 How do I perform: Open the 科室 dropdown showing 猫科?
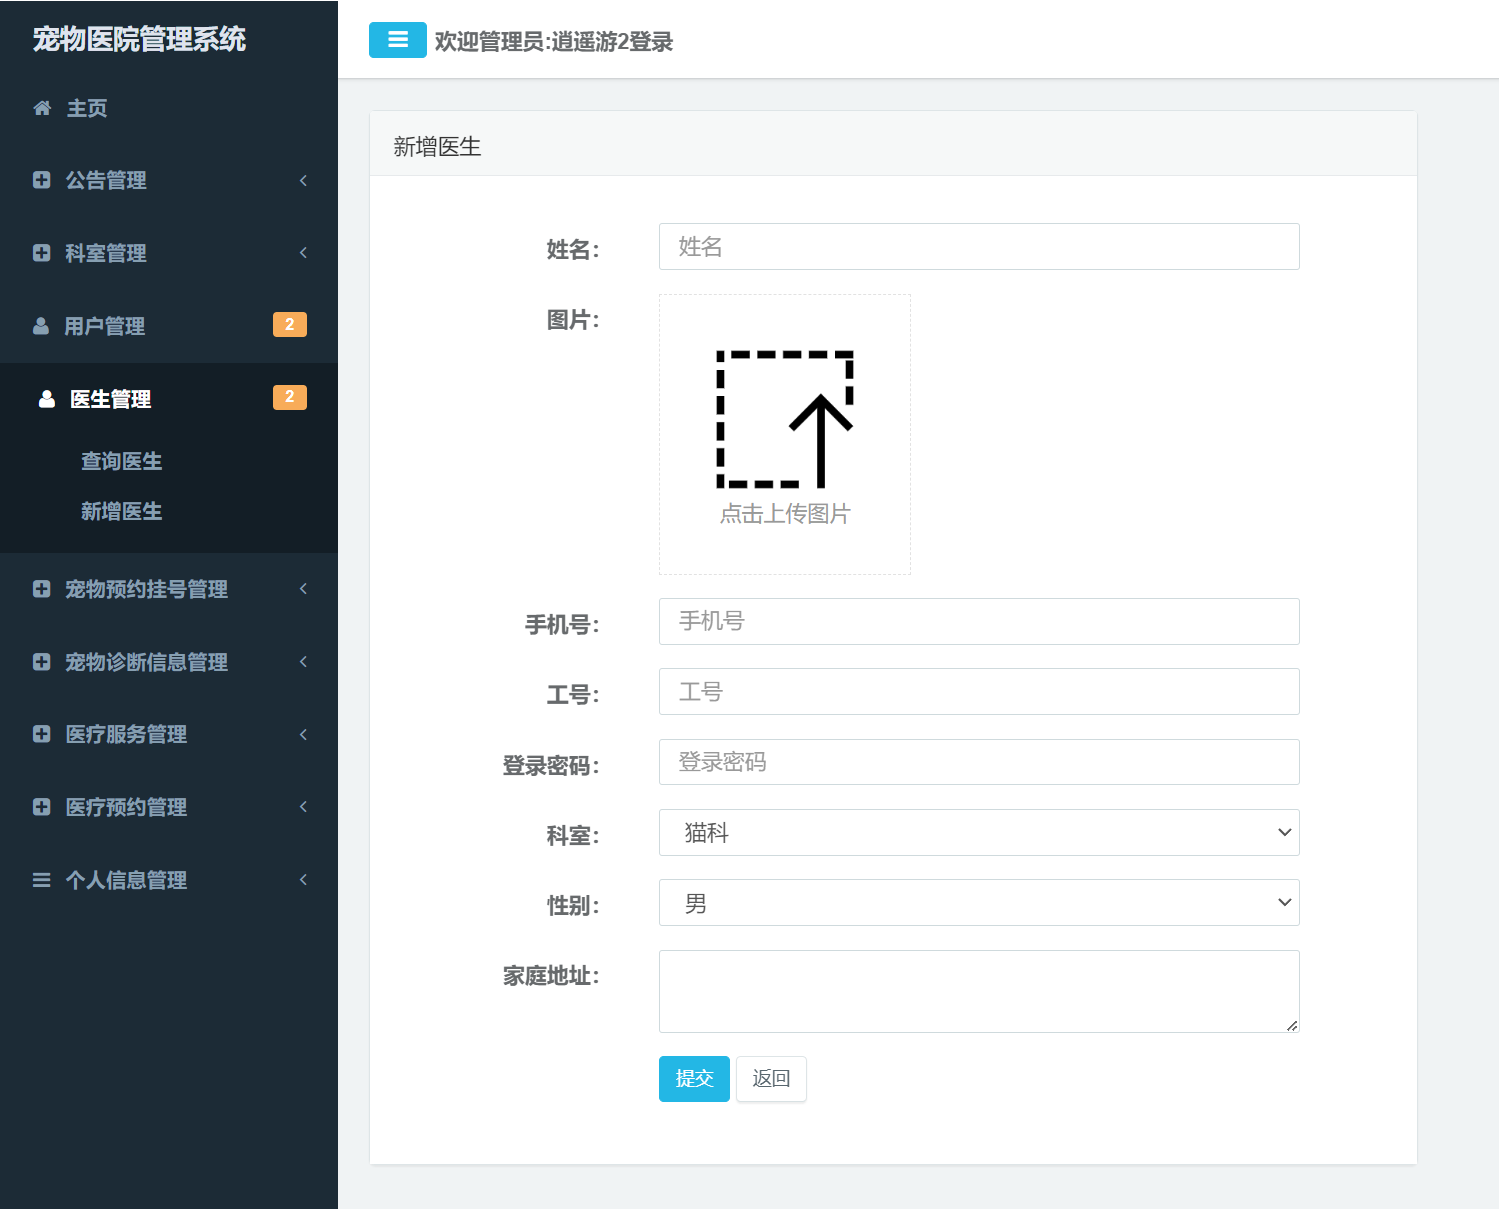979,832
